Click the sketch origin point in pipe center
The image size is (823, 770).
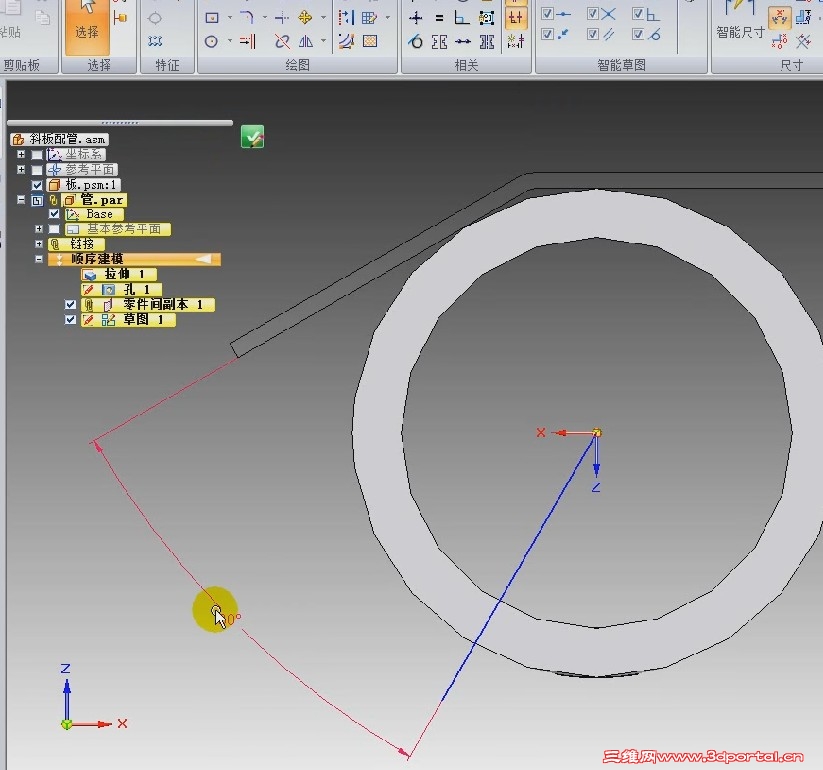597,433
